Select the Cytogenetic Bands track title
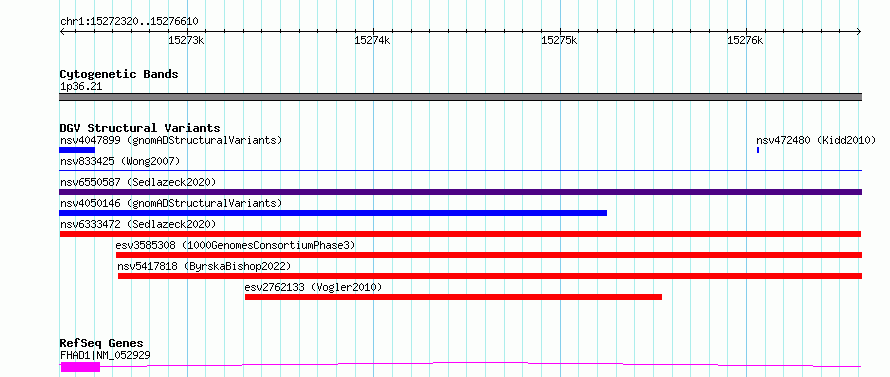This screenshot has height=377, width=890. tap(119, 74)
